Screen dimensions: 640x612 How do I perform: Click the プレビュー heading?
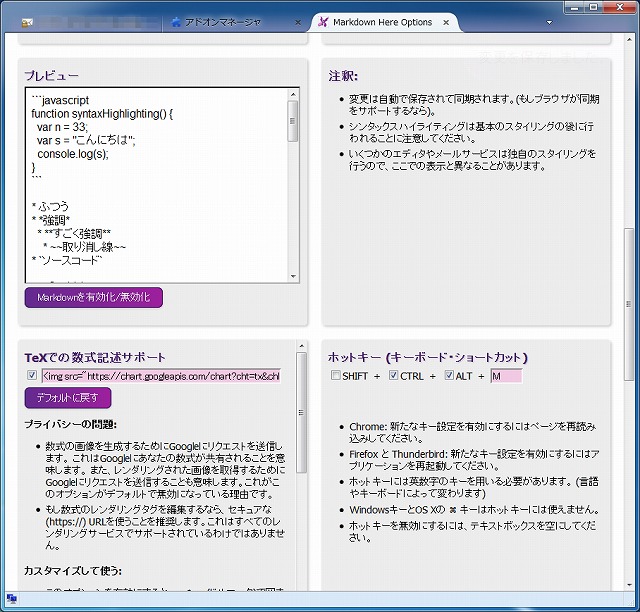point(51,76)
